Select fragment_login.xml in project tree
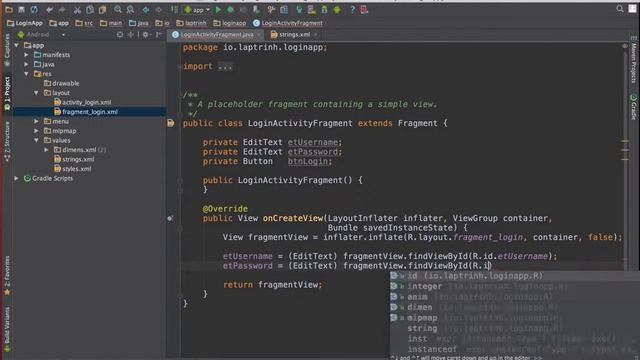The width and height of the screenshot is (640, 360). (x=86, y=112)
